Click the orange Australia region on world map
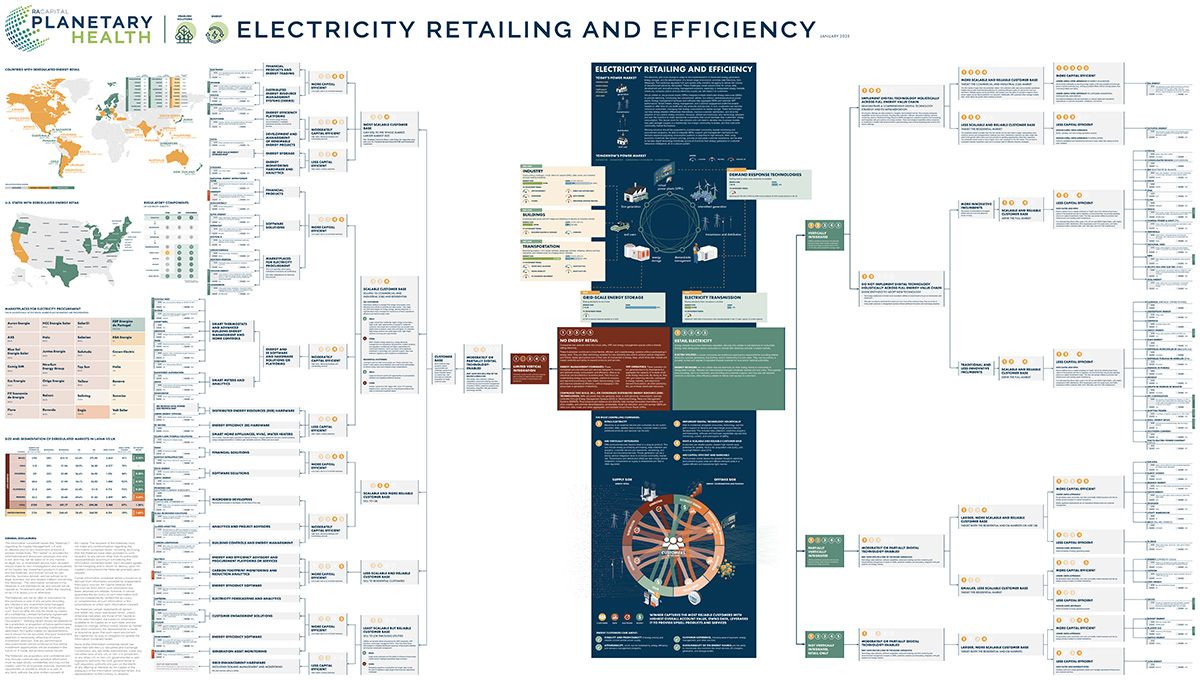The image size is (1200, 680). coord(175,157)
